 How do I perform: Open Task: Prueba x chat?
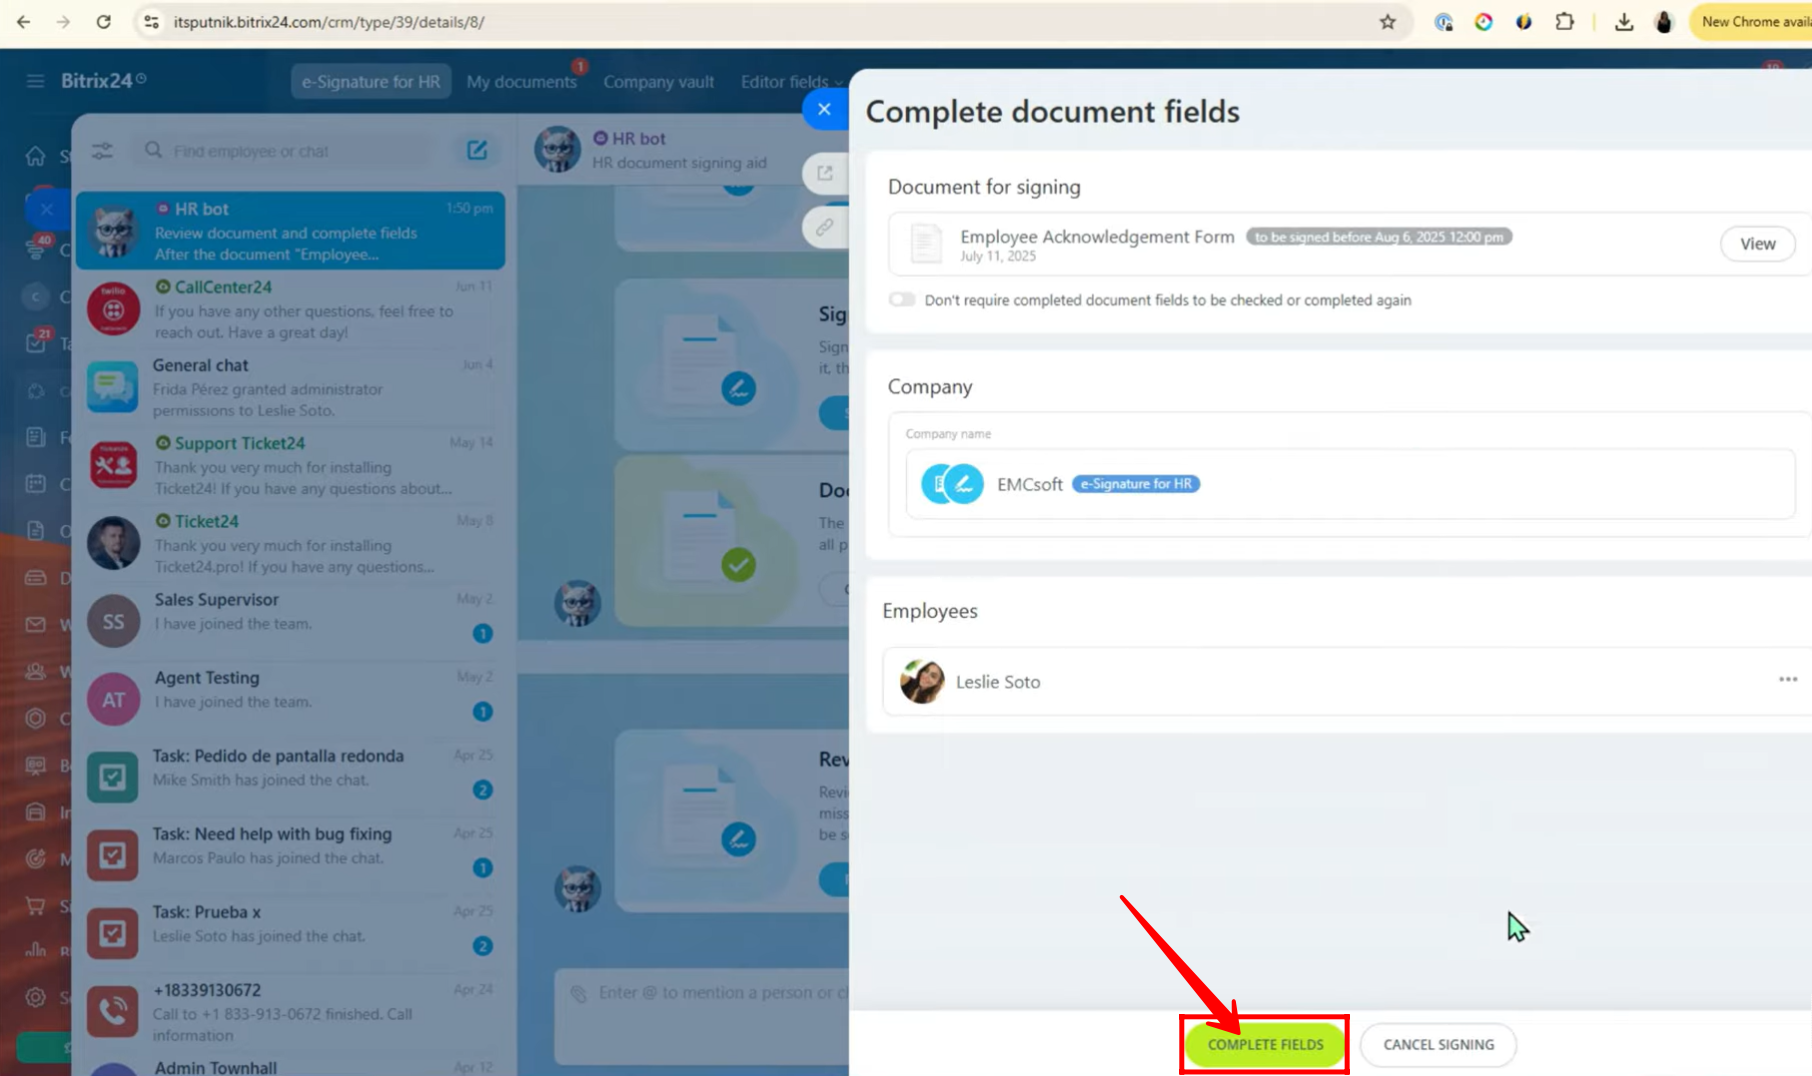coord(291,933)
